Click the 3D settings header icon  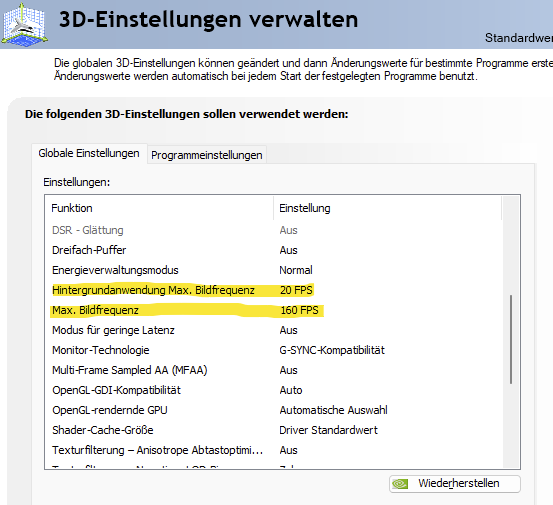(x=24, y=25)
